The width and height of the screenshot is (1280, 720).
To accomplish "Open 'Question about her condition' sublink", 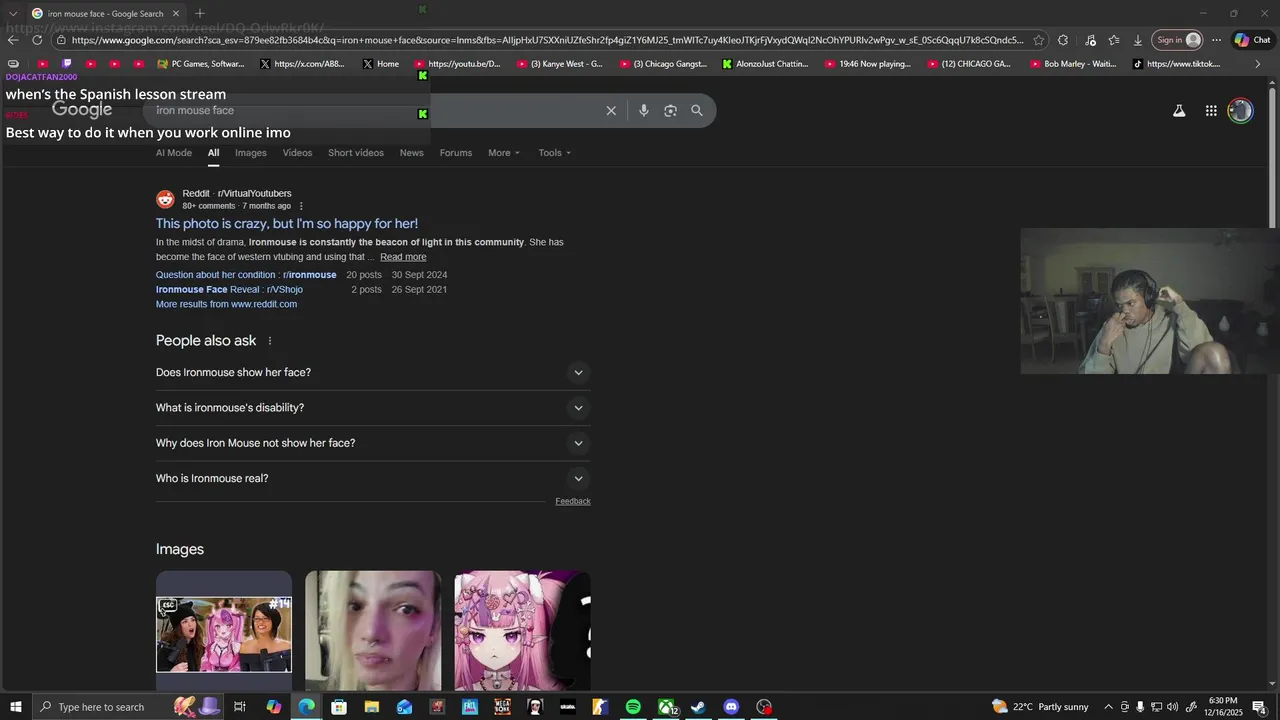I will (x=246, y=275).
